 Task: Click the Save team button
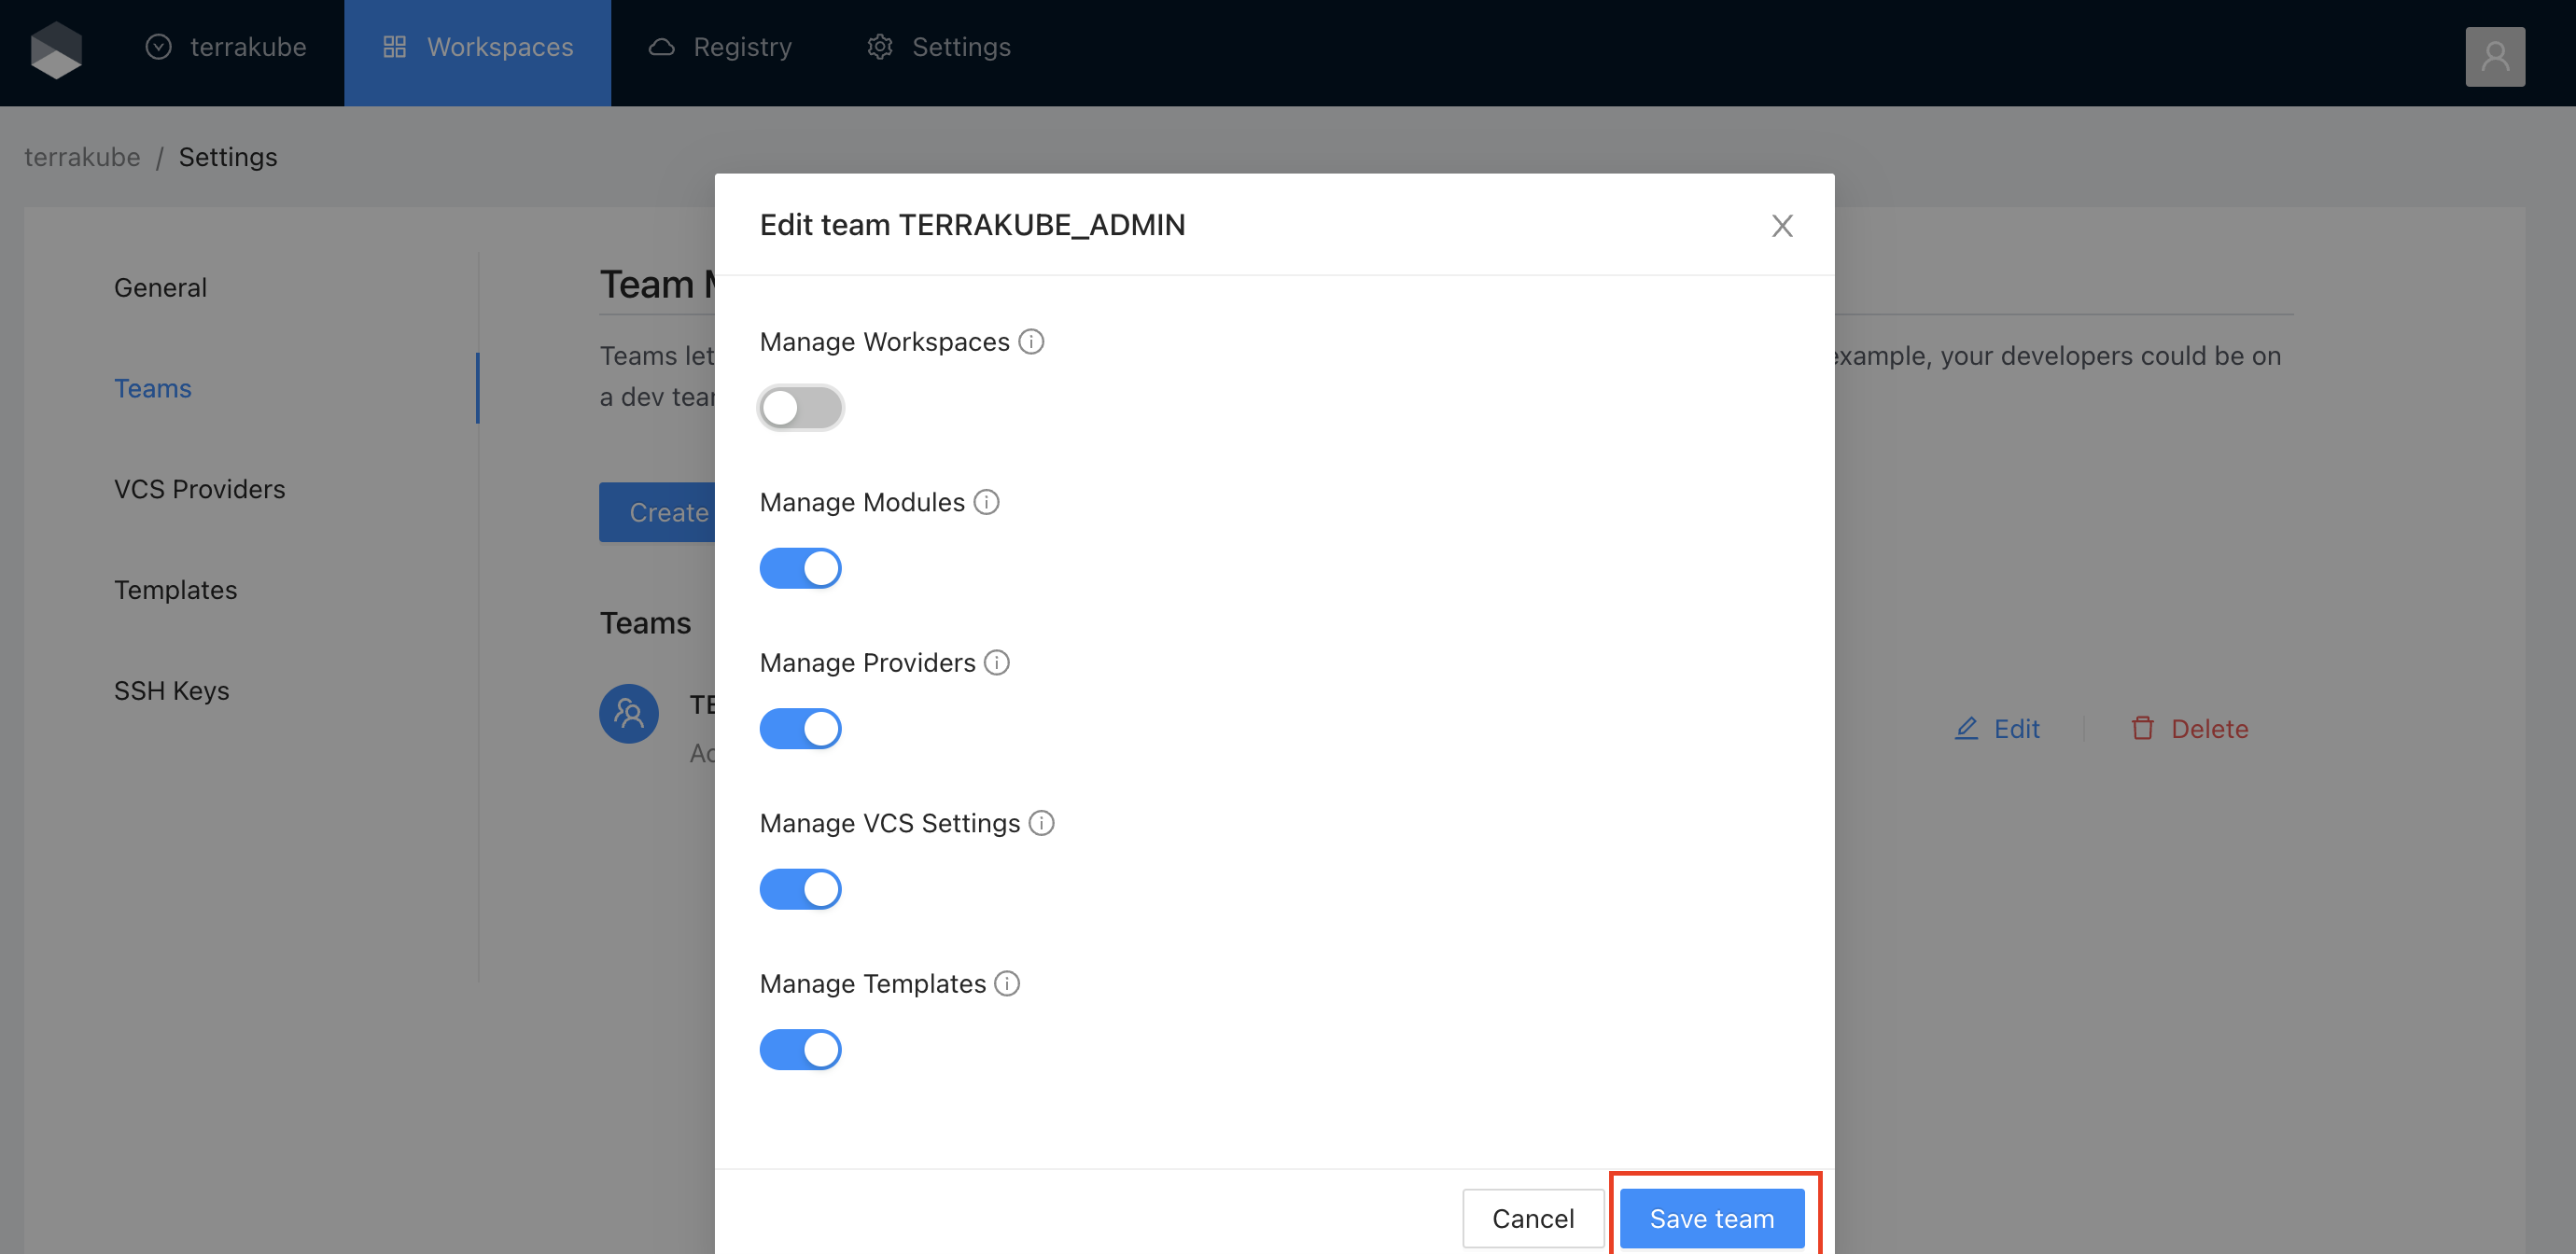[1711, 1218]
